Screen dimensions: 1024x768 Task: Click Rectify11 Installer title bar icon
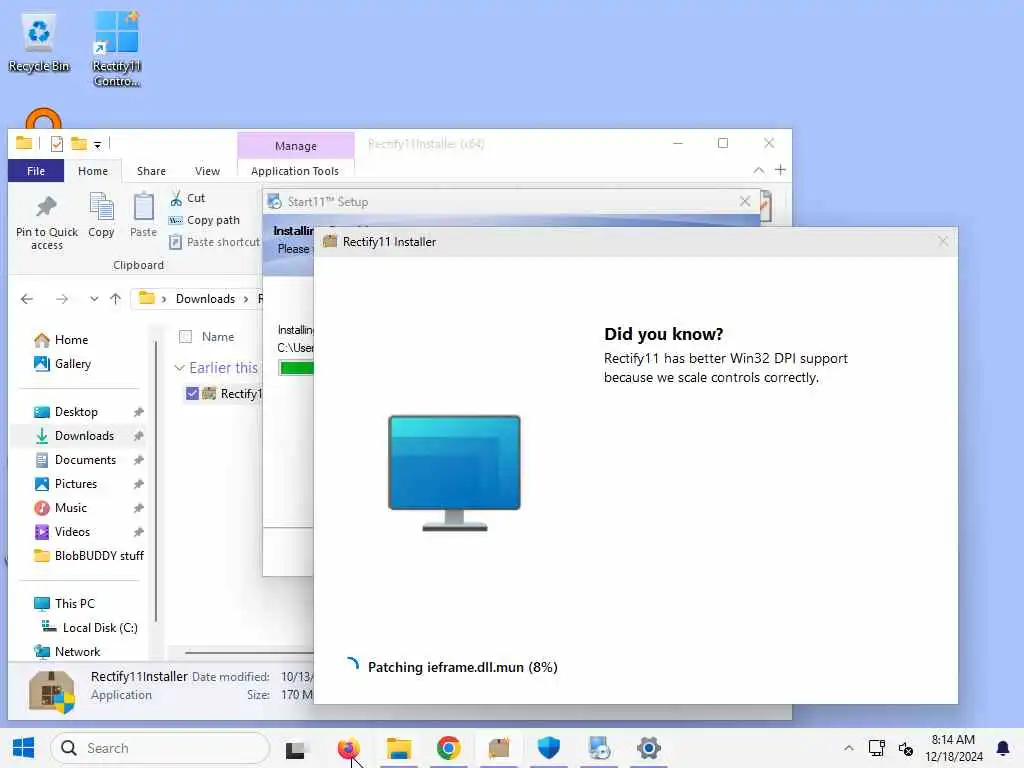pos(330,242)
